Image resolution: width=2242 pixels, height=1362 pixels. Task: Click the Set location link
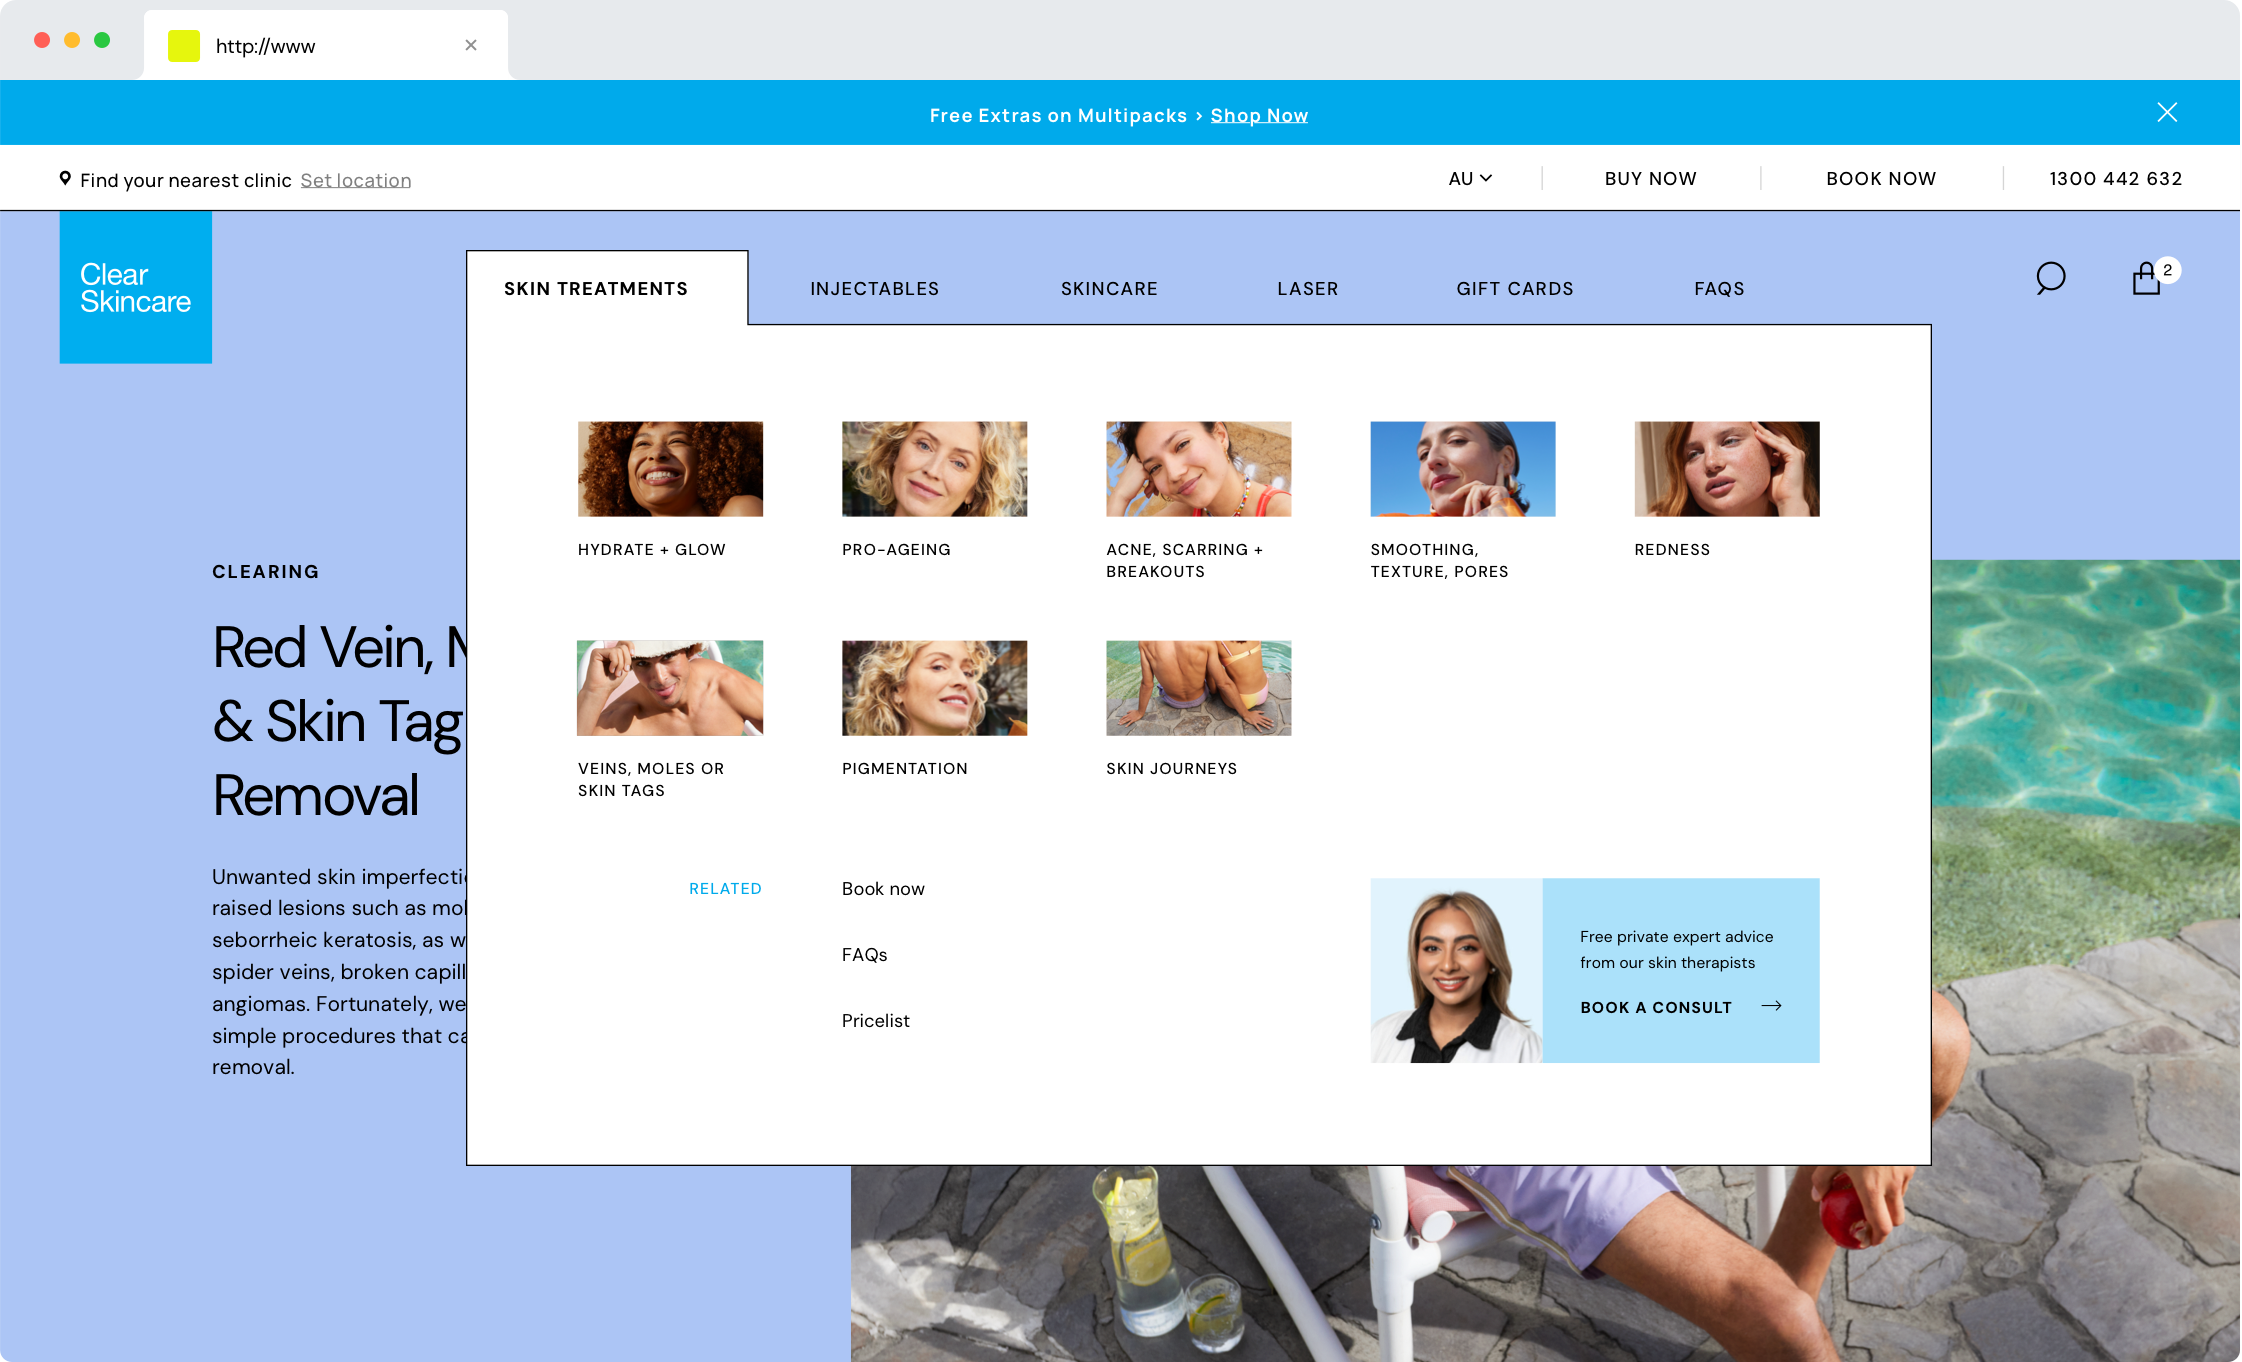[356, 179]
